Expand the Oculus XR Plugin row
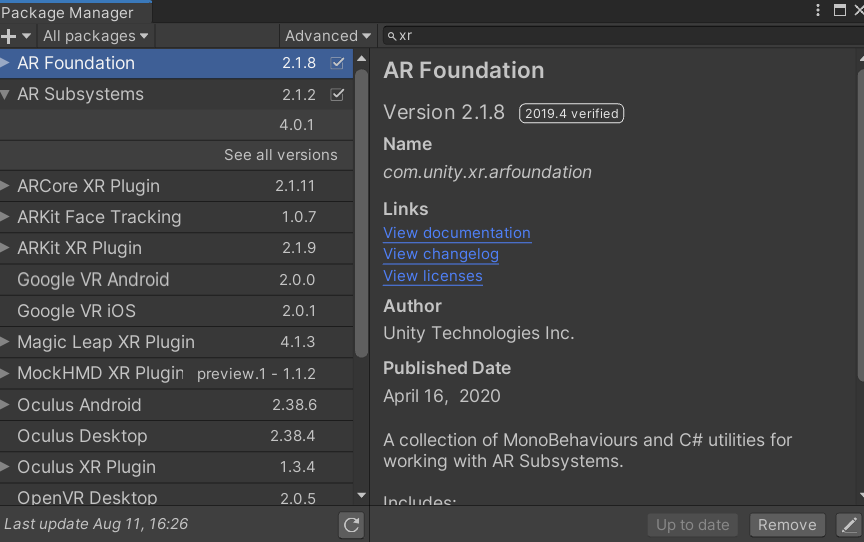Screen dimensions: 864x542 (x=5, y=467)
